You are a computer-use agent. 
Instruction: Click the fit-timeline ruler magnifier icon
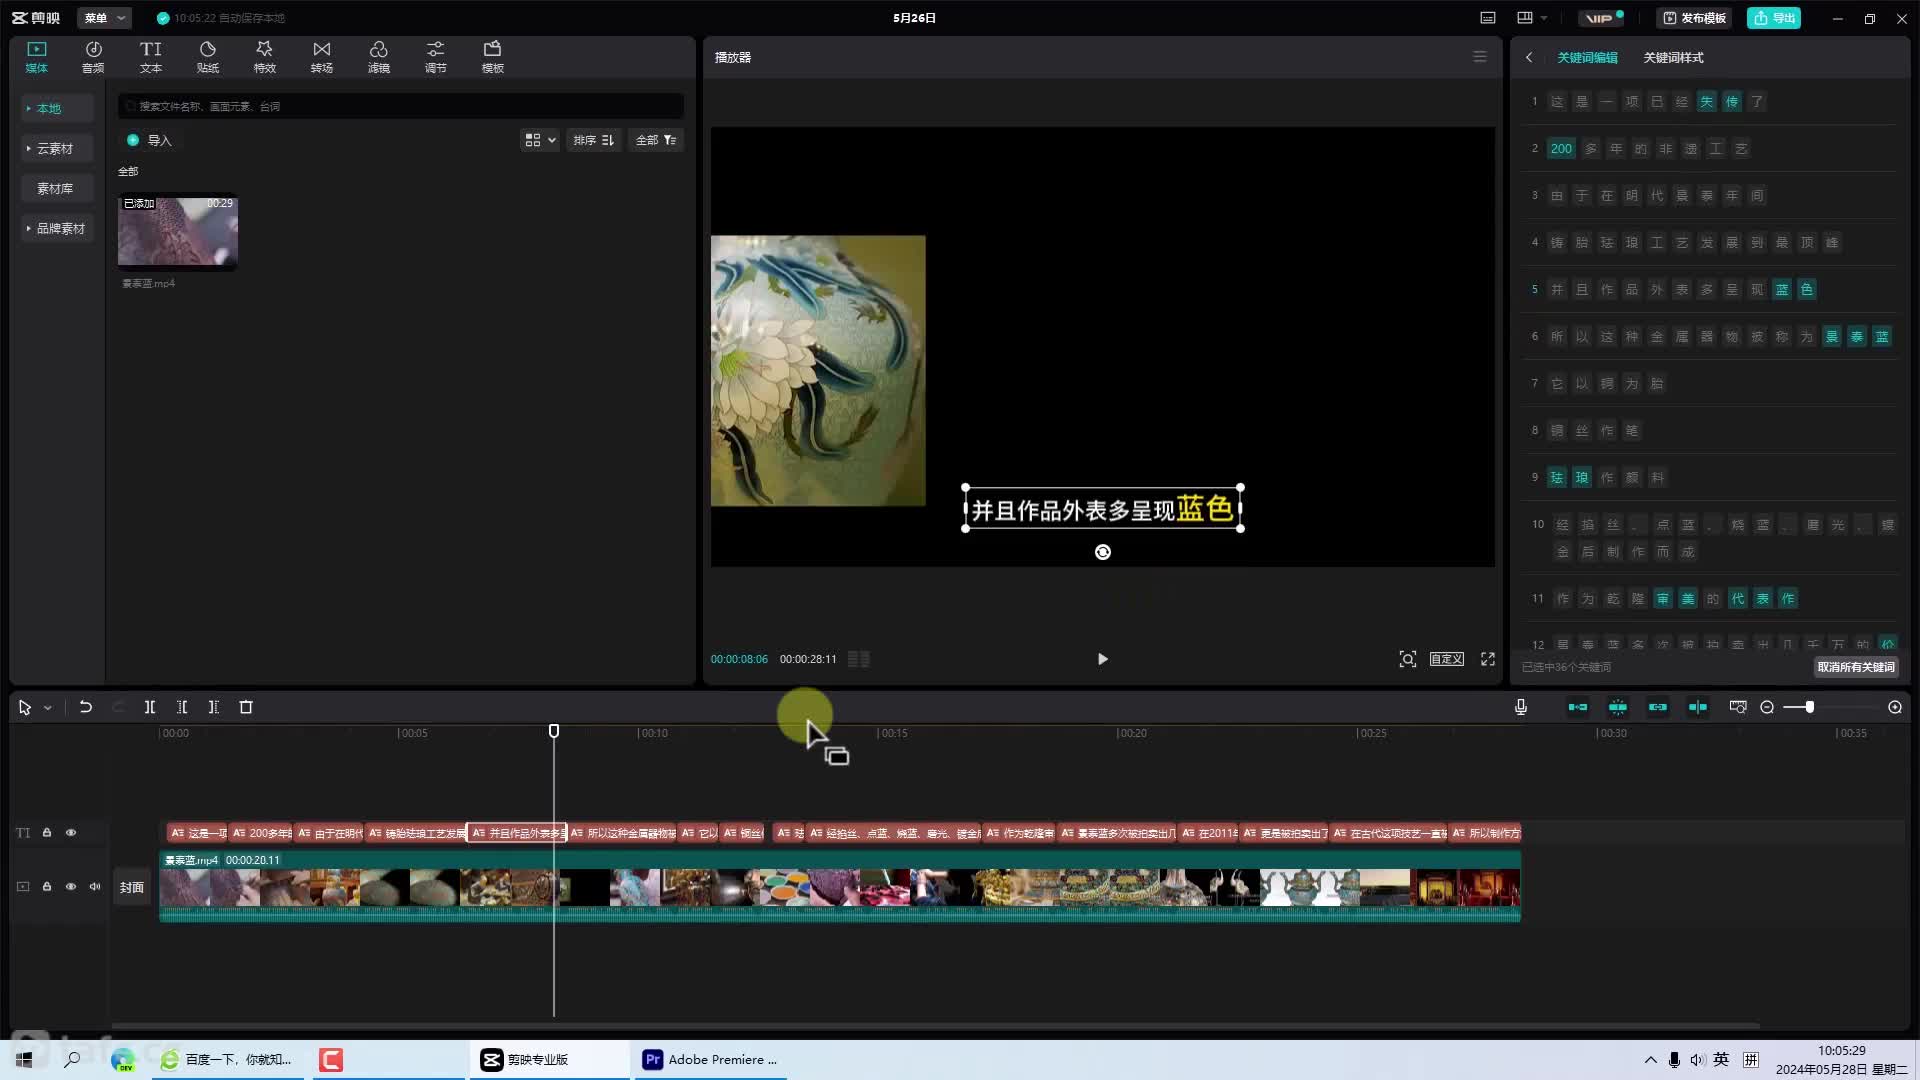1738,707
